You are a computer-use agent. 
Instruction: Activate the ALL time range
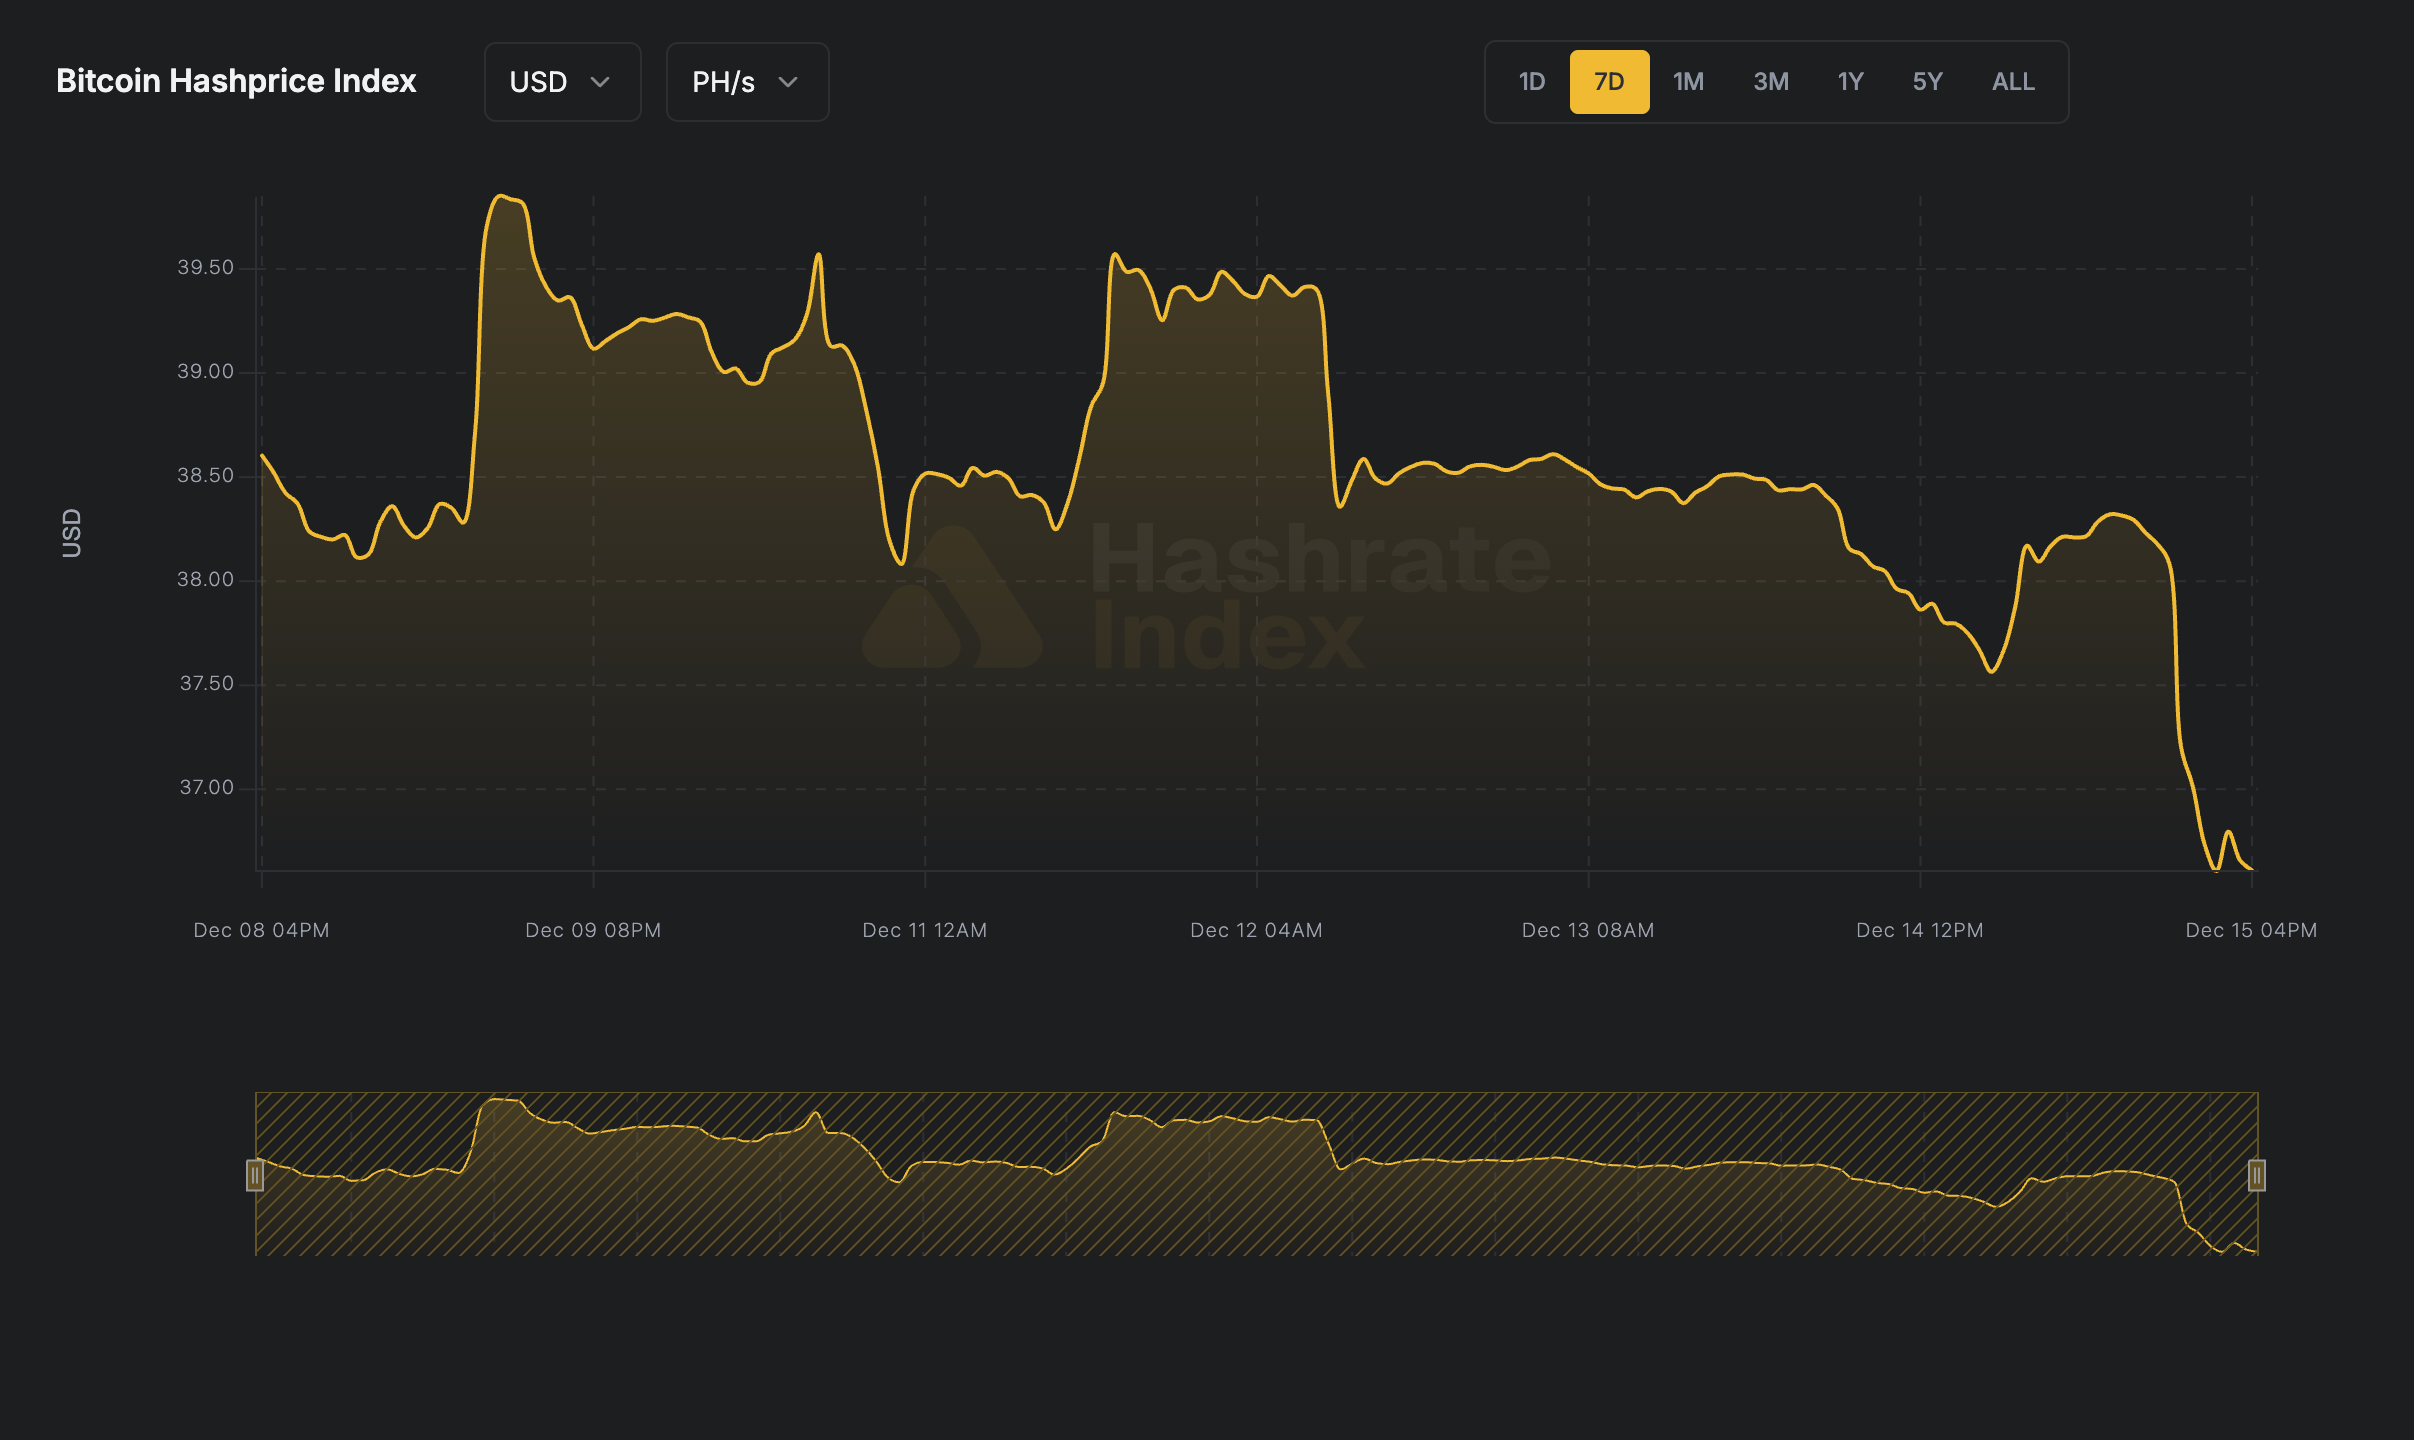[x=2011, y=81]
